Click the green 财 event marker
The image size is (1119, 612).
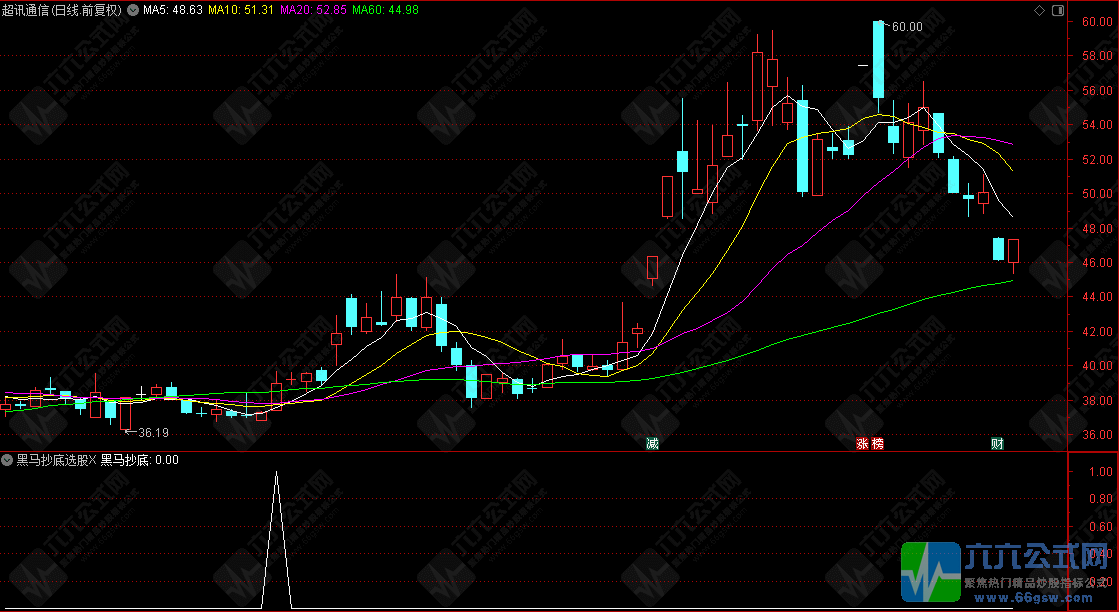(x=997, y=444)
